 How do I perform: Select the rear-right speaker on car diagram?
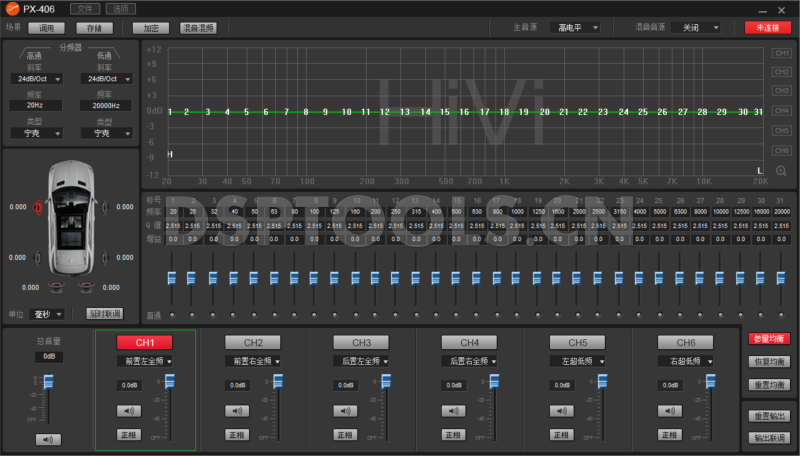point(103,257)
